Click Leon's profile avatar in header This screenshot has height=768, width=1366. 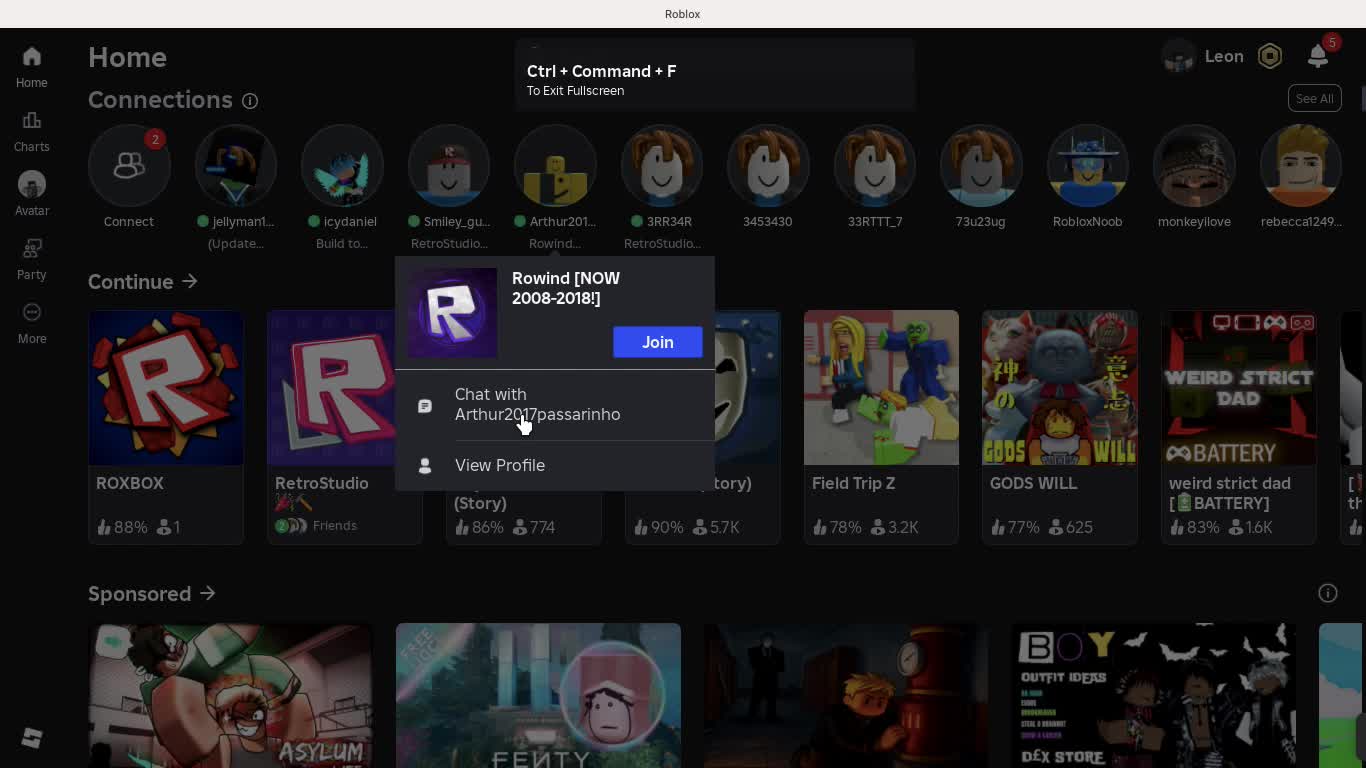click(1179, 56)
